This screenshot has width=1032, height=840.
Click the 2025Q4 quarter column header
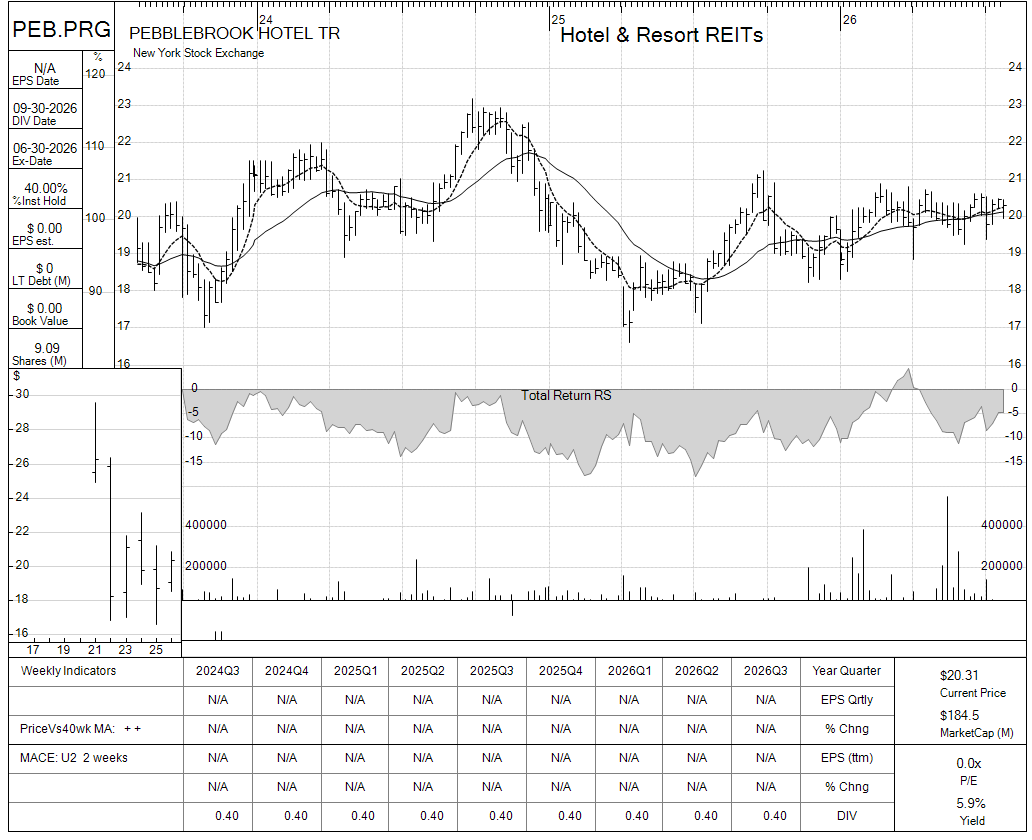[x=561, y=671]
